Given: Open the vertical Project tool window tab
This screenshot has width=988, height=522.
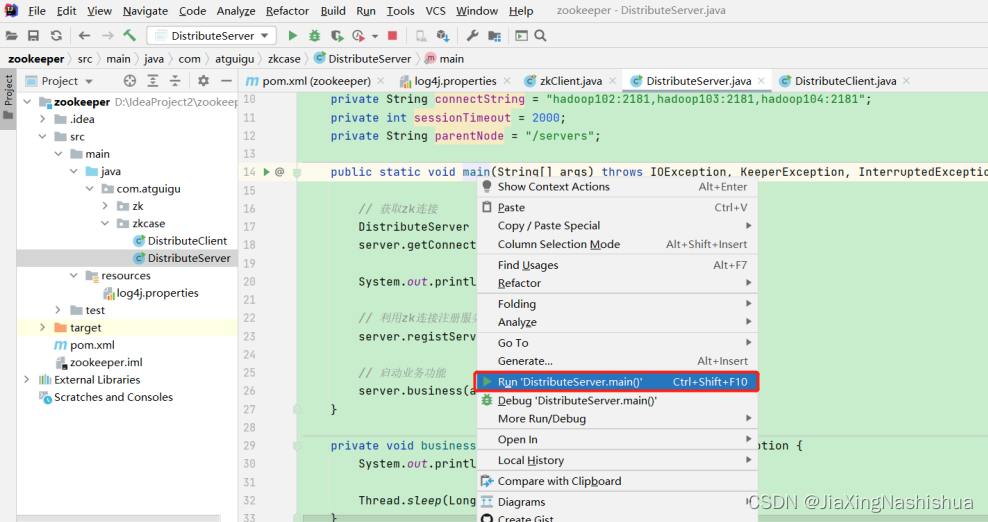Looking at the screenshot, I should (x=8, y=98).
